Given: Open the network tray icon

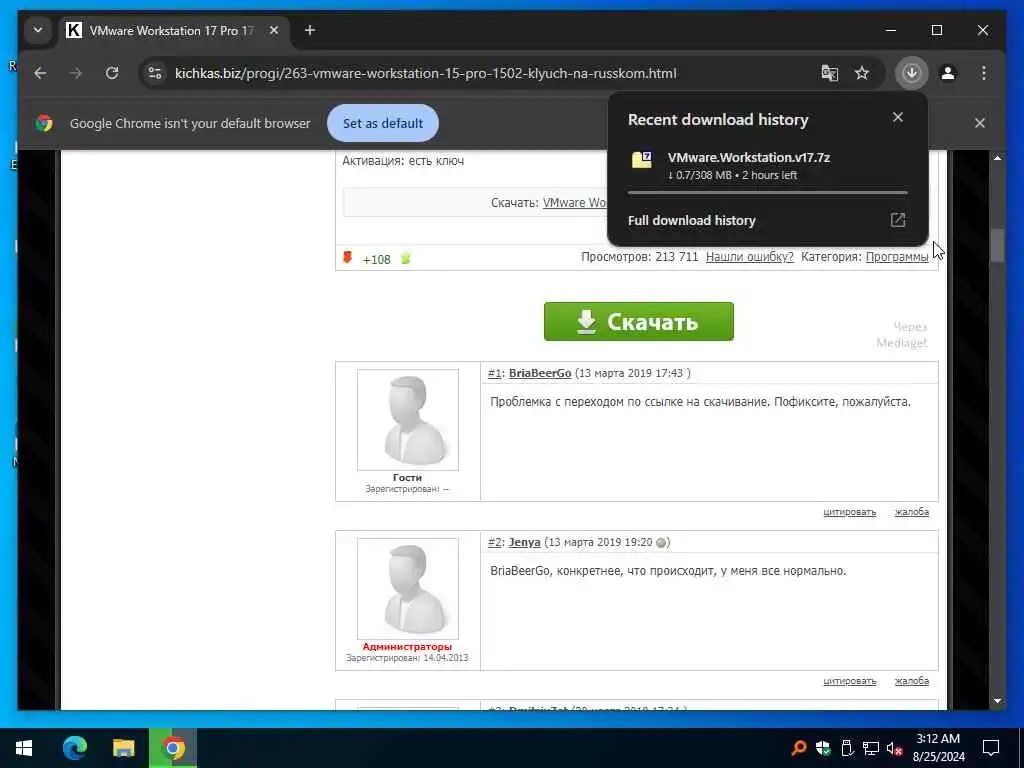Looking at the screenshot, I should [871, 748].
